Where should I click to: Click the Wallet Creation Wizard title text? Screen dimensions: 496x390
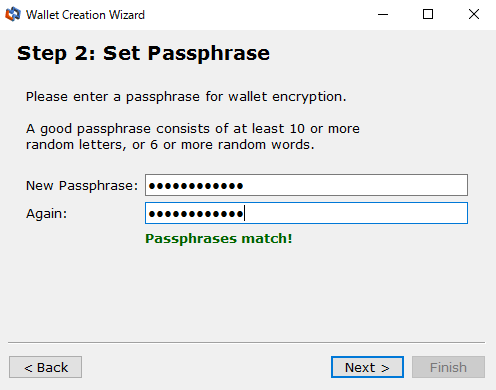tap(85, 15)
